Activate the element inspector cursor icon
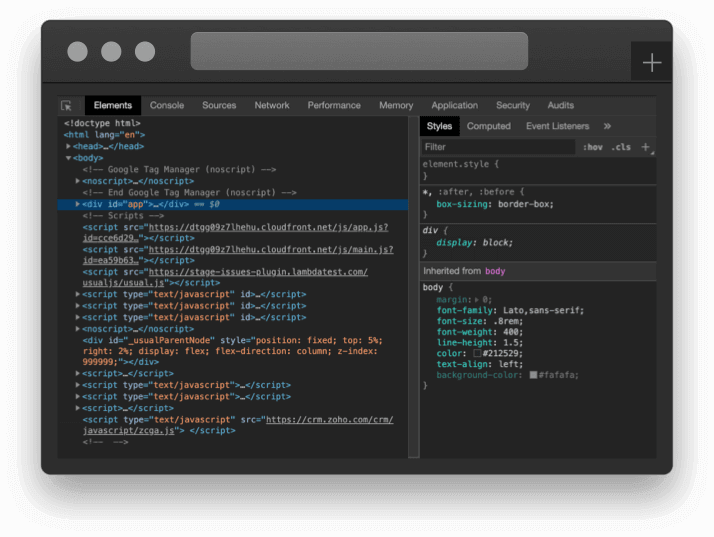Screen dimensions: 714x537 click(66, 106)
